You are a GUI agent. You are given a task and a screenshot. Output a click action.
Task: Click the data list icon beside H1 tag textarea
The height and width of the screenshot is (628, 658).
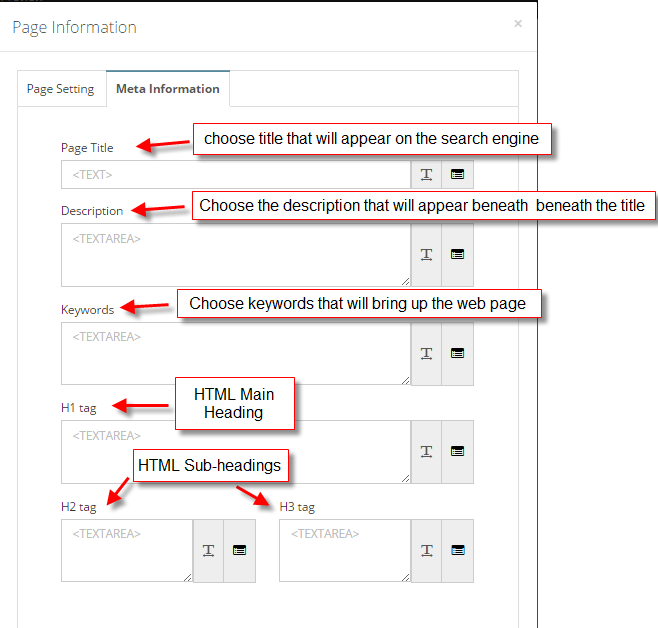pyautogui.click(x=457, y=452)
